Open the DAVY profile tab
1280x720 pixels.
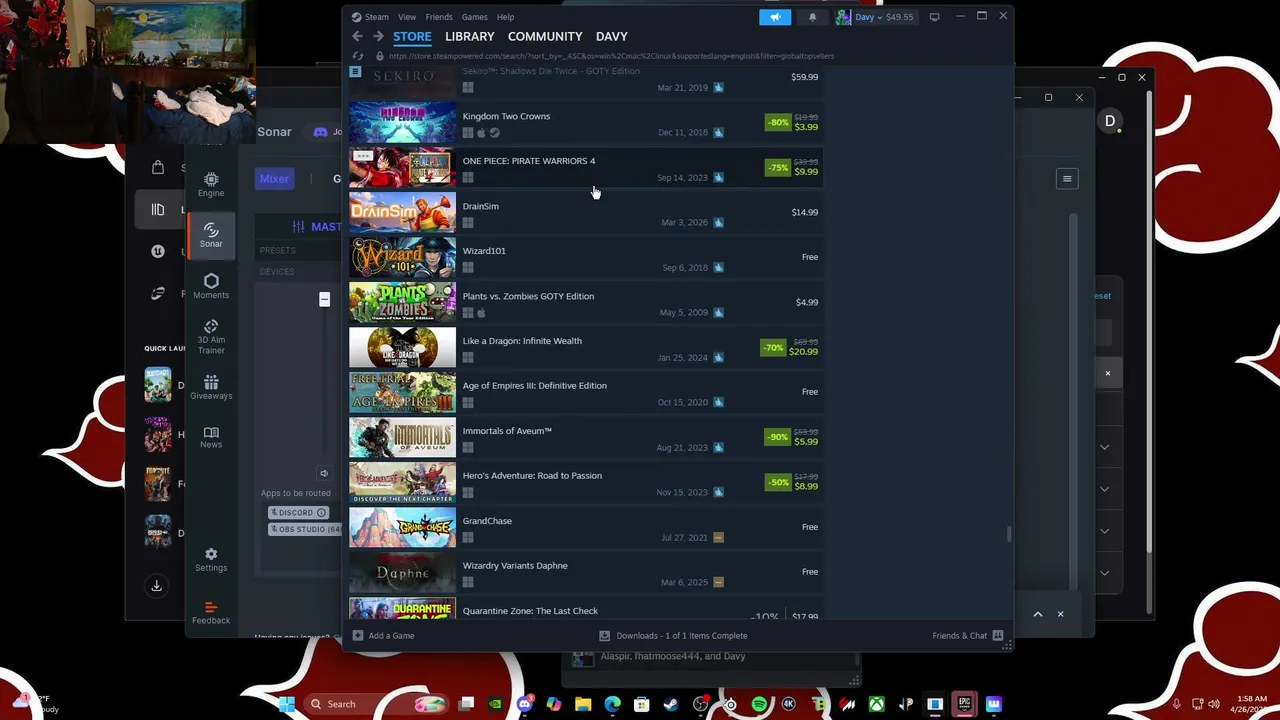612,36
